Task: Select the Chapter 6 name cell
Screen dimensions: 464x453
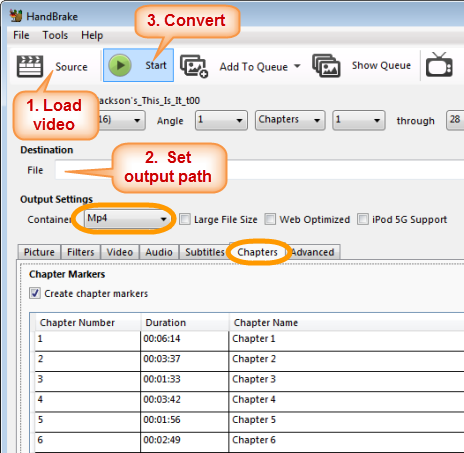Action: click(x=347, y=442)
